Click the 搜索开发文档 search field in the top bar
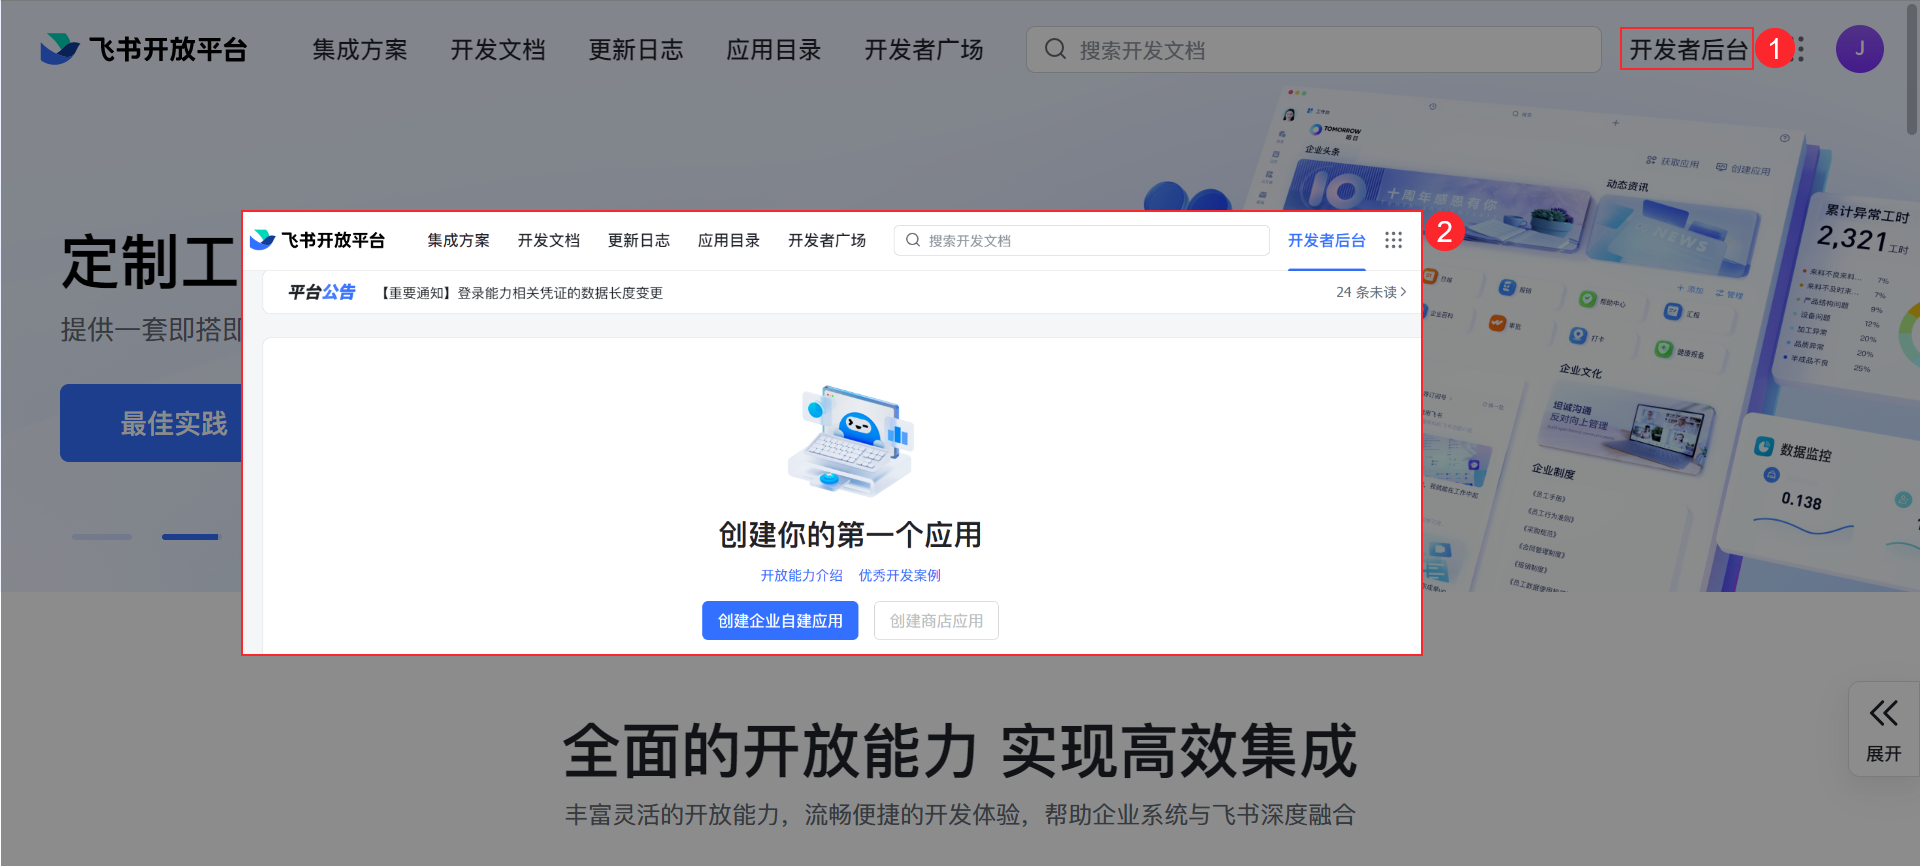Image resolution: width=1932 pixels, height=867 pixels. tap(1313, 49)
